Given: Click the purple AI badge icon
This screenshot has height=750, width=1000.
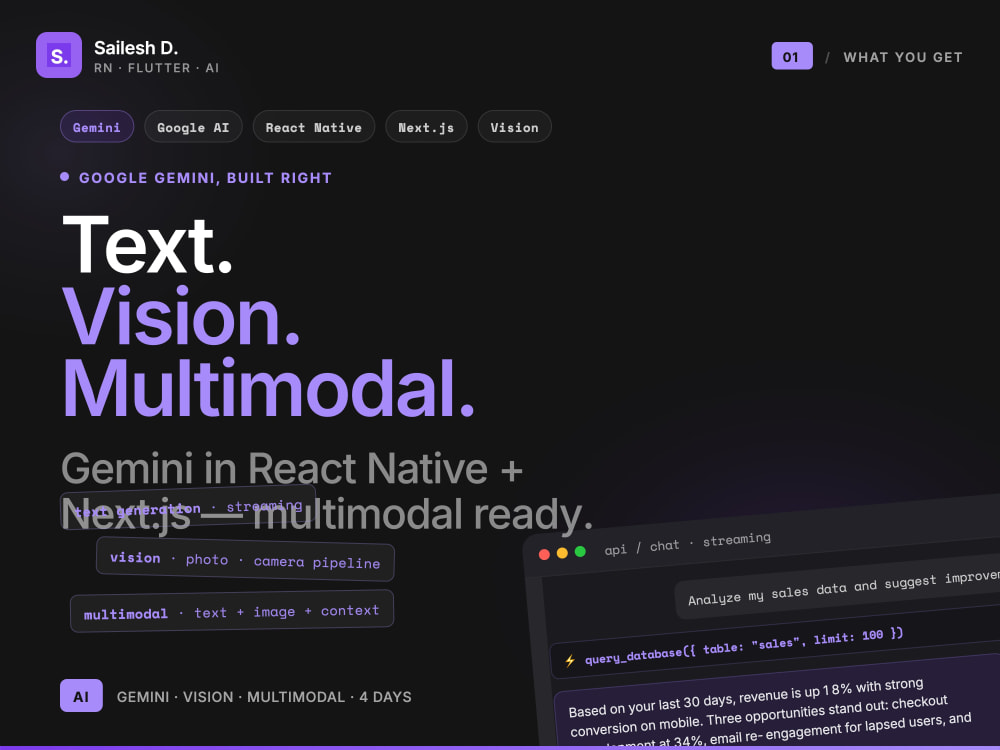Looking at the screenshot, I should pos(81,696).
